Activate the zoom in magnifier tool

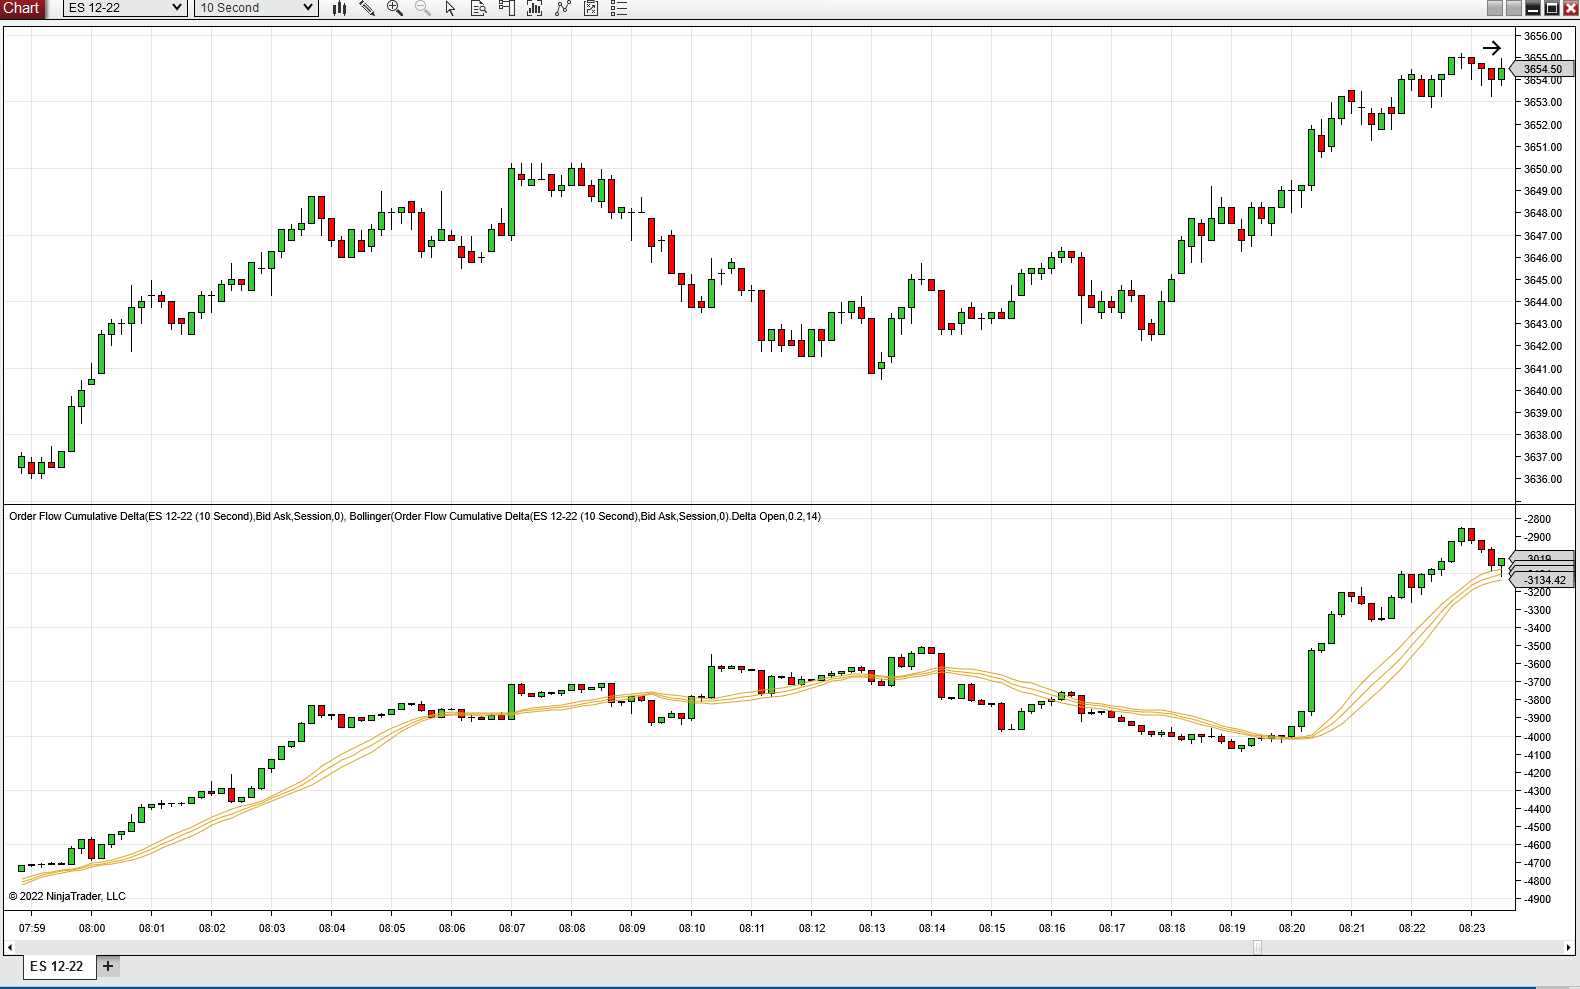[395, 8]
